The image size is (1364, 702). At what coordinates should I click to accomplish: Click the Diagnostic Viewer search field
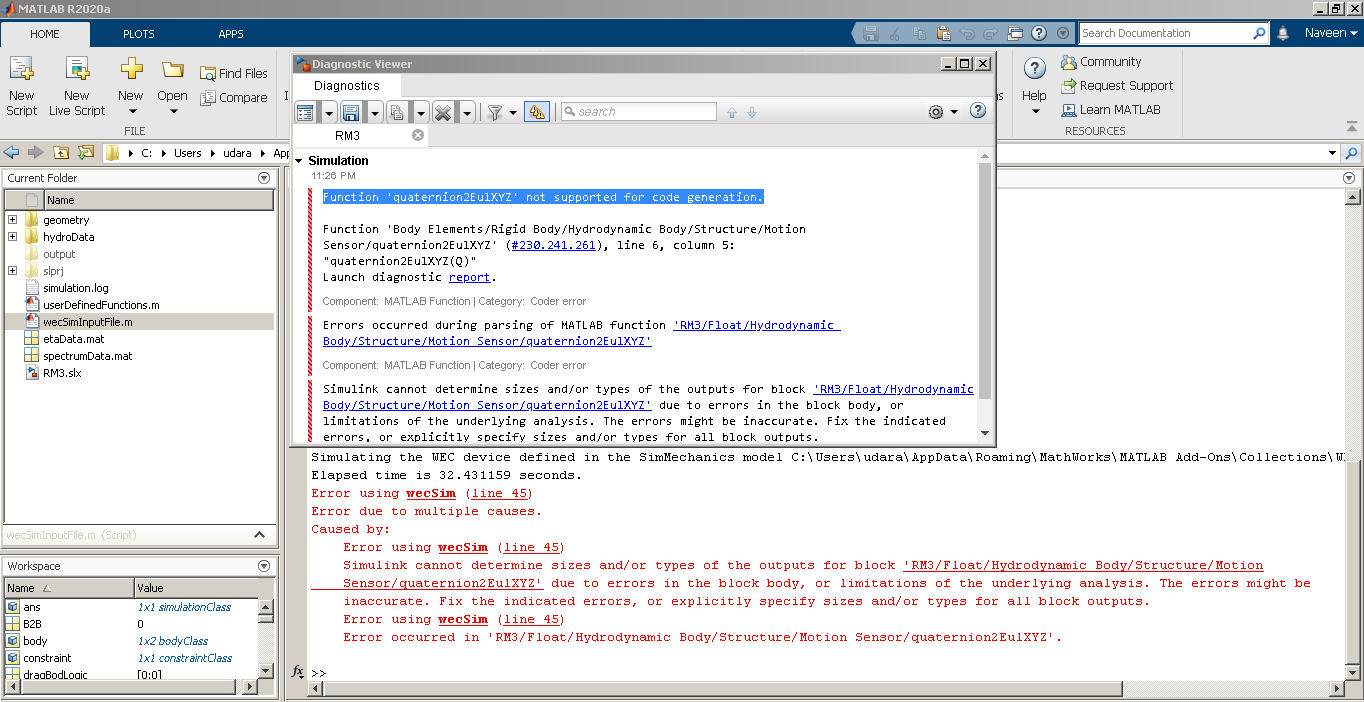[638, 112]
